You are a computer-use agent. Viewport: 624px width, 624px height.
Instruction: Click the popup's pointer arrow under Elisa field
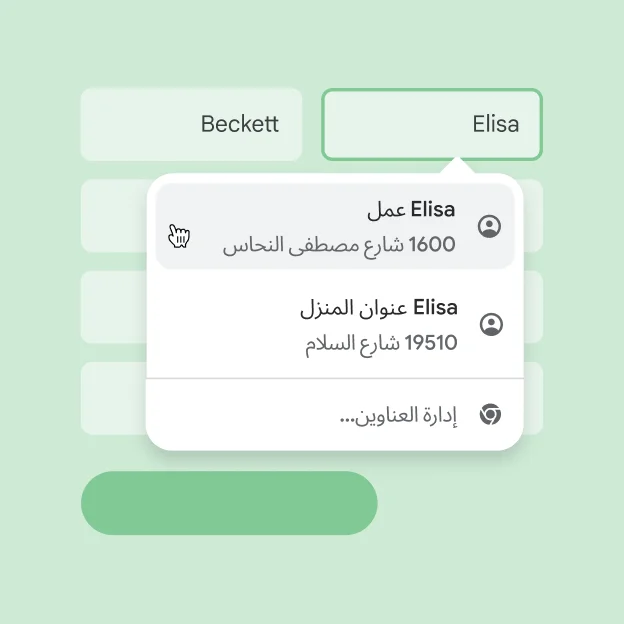(458, 166)
